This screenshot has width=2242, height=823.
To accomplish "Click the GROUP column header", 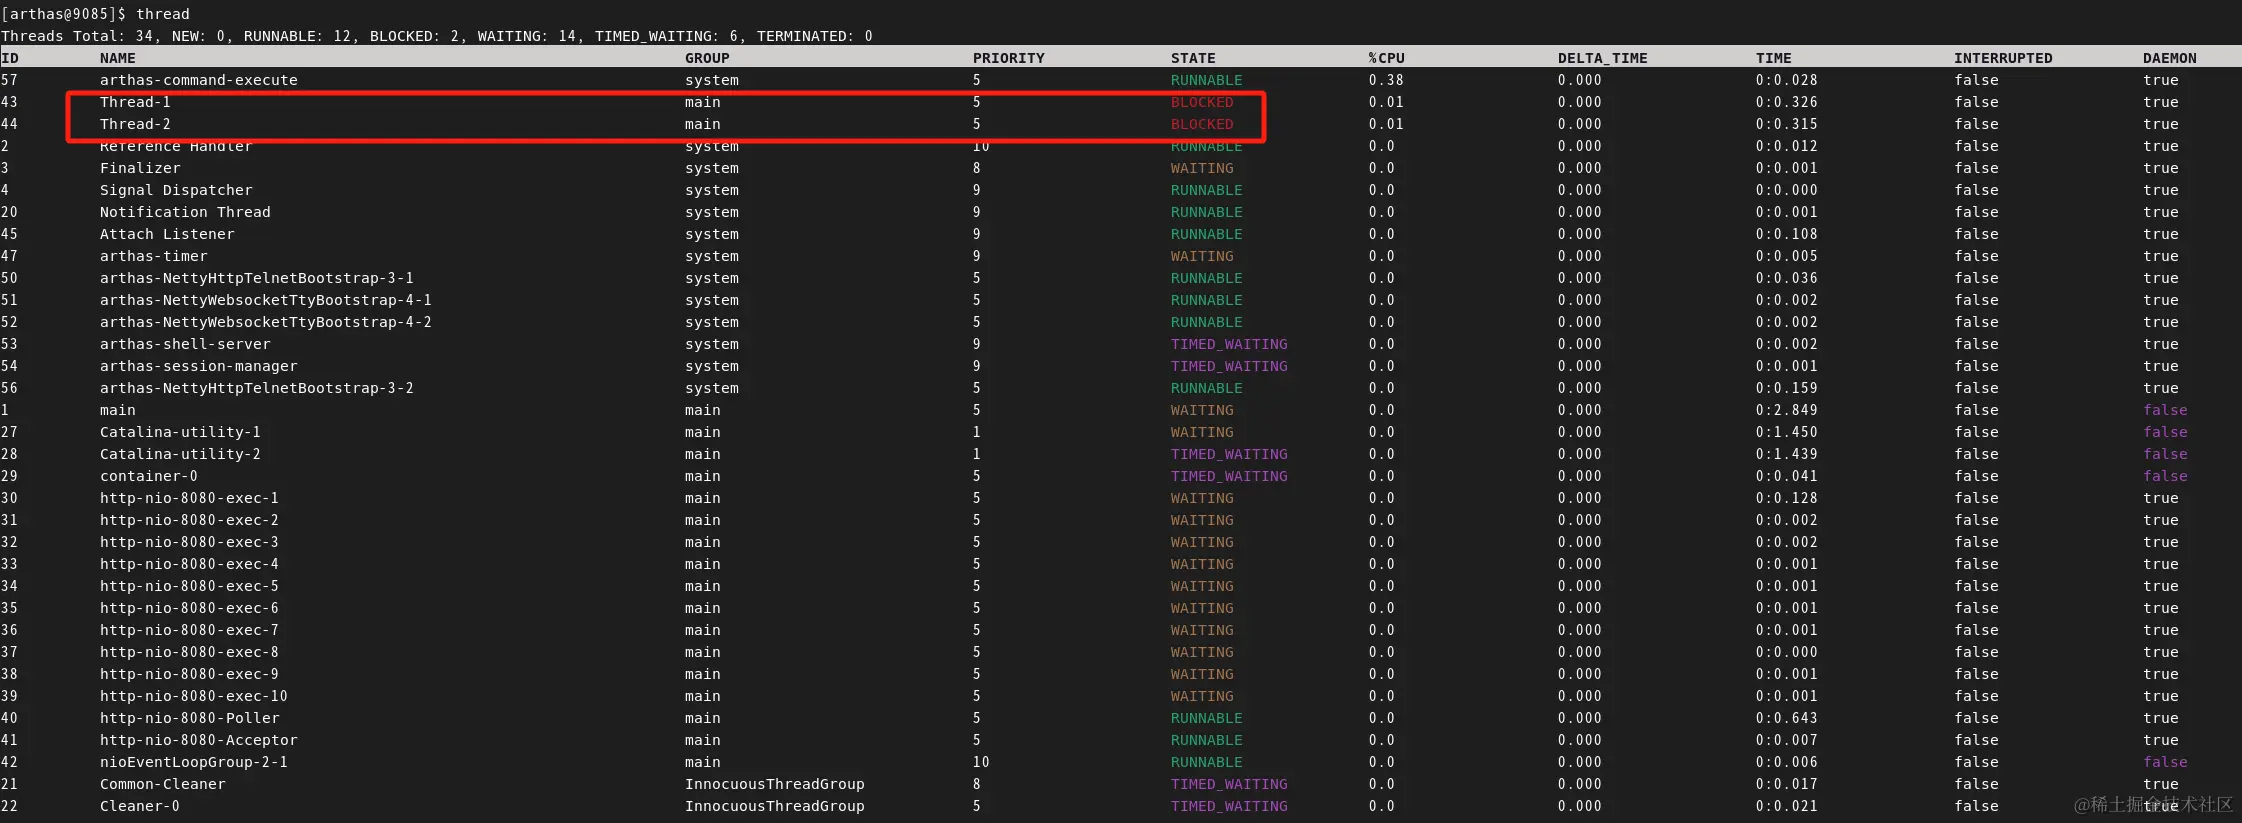I will click(x=707, y=58).
